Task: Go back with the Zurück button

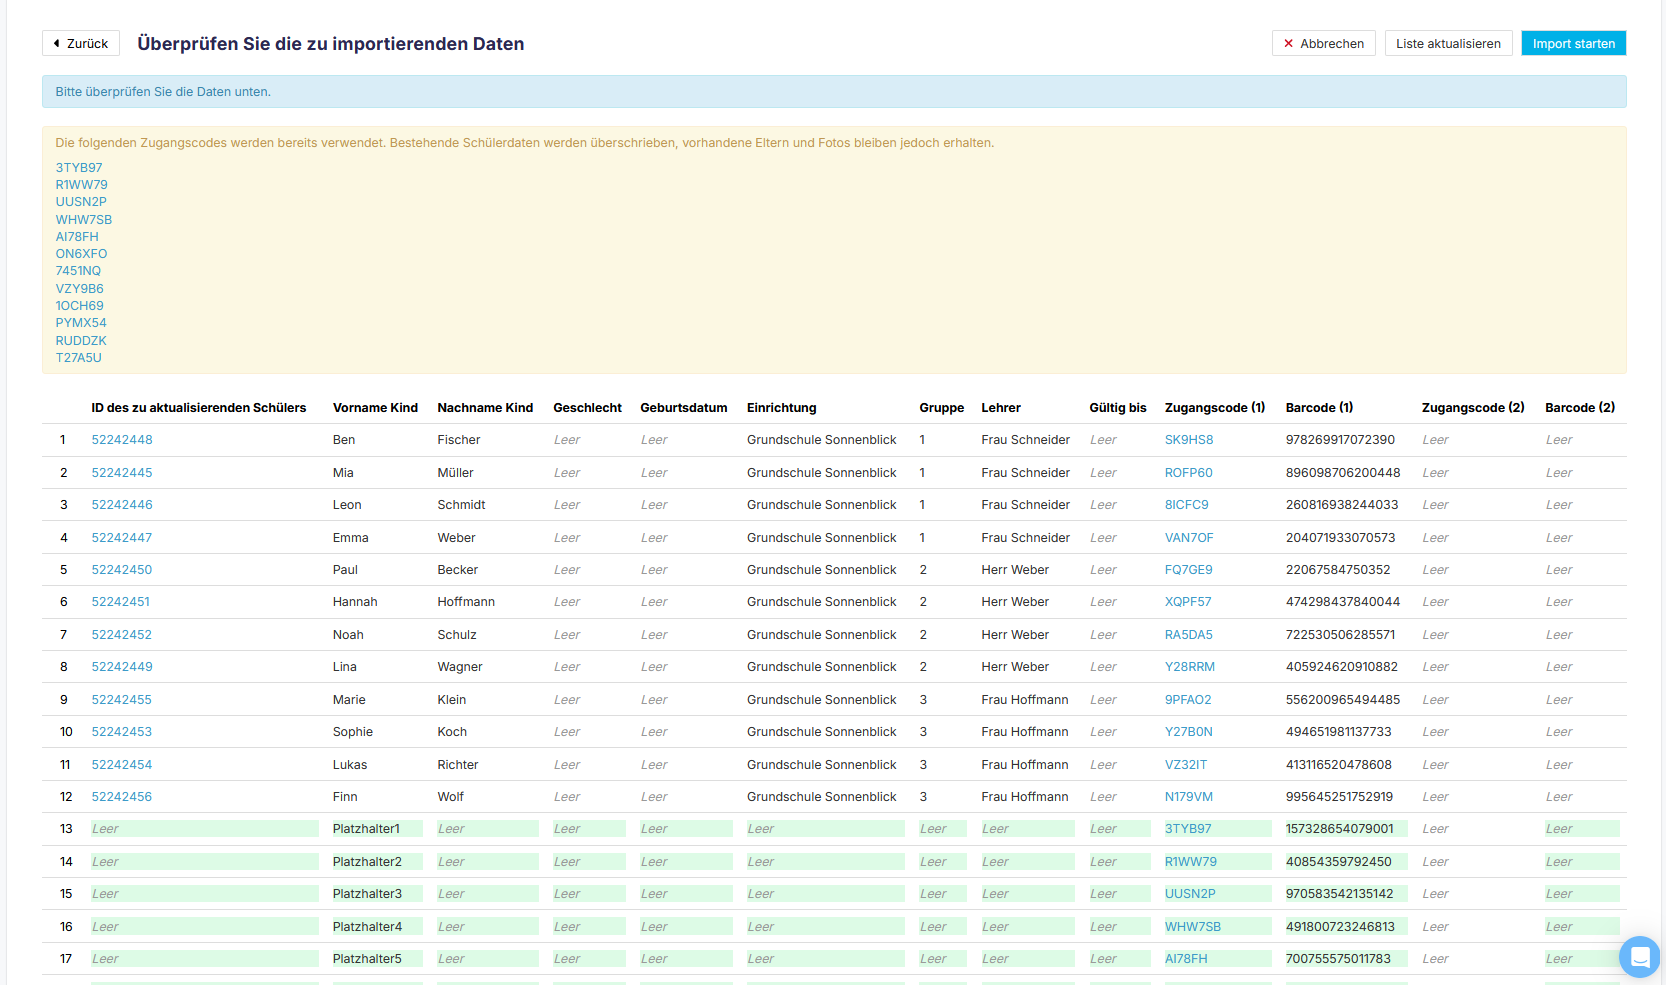Action: pos(81,43)
